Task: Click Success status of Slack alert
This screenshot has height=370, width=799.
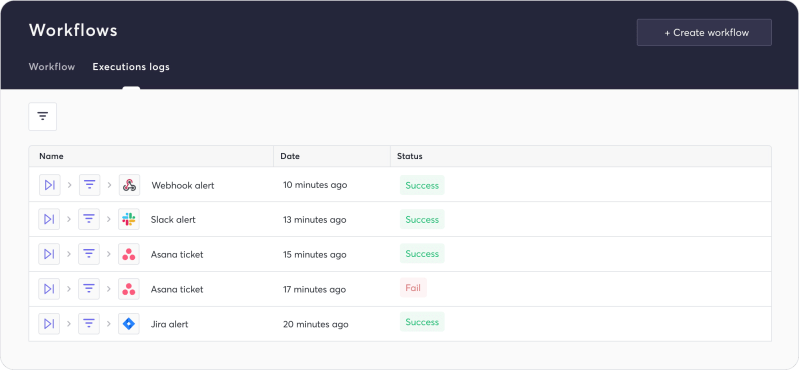Action: click(422, 220)
